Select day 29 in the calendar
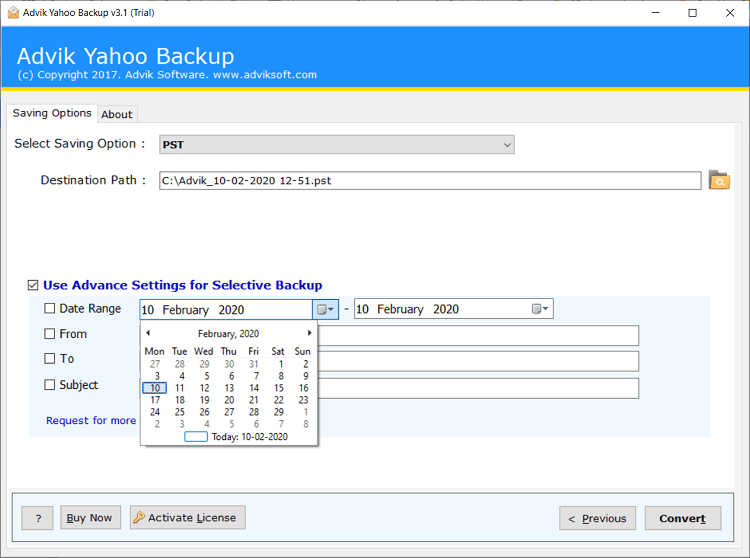The width and height of the screenshot is (750, 558). (278, 412)
